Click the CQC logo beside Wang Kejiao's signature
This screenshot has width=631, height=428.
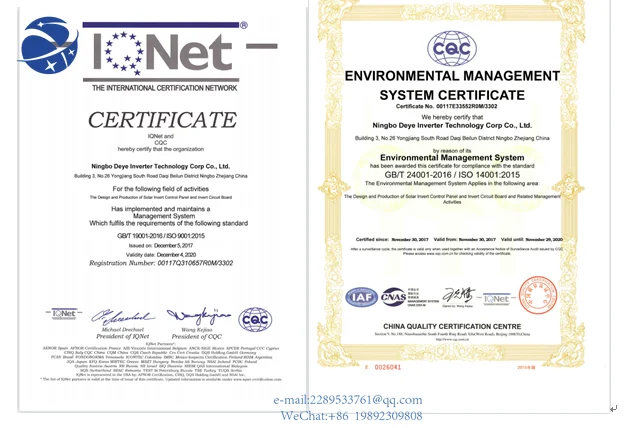tap(255, 320)
